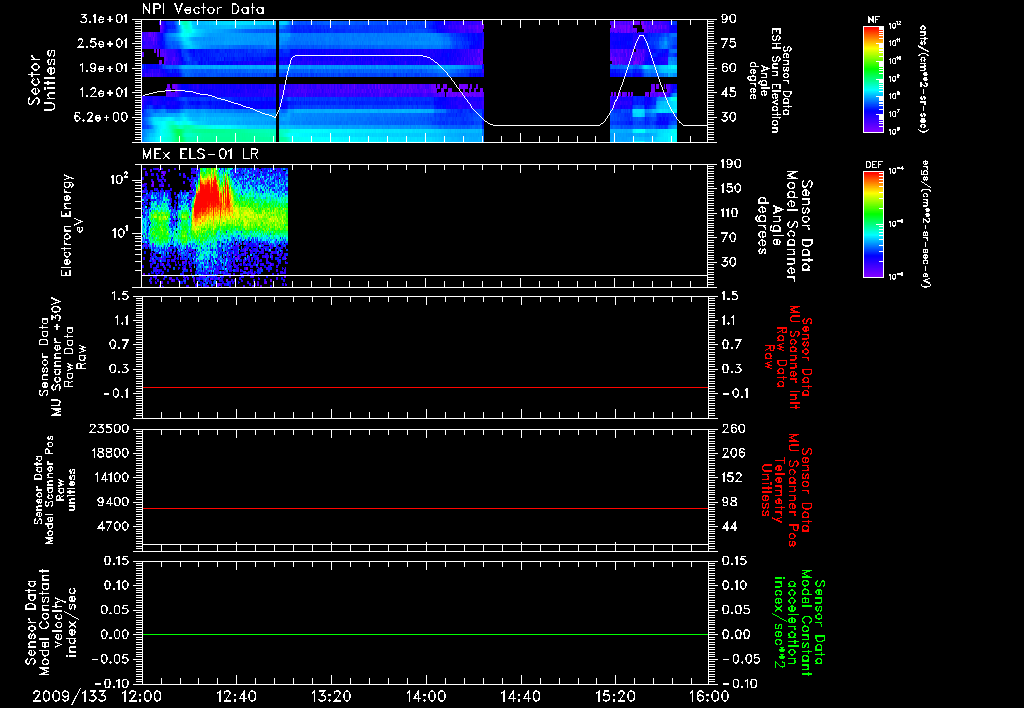This screenshot has width=1024, height=708.
Task: Click the 260 telemetry tick label
Action: pyautogui.click(x=731, y=429)
